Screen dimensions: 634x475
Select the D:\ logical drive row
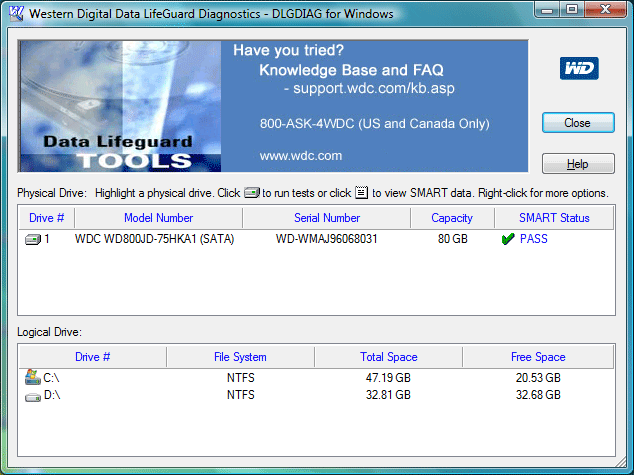317,395
